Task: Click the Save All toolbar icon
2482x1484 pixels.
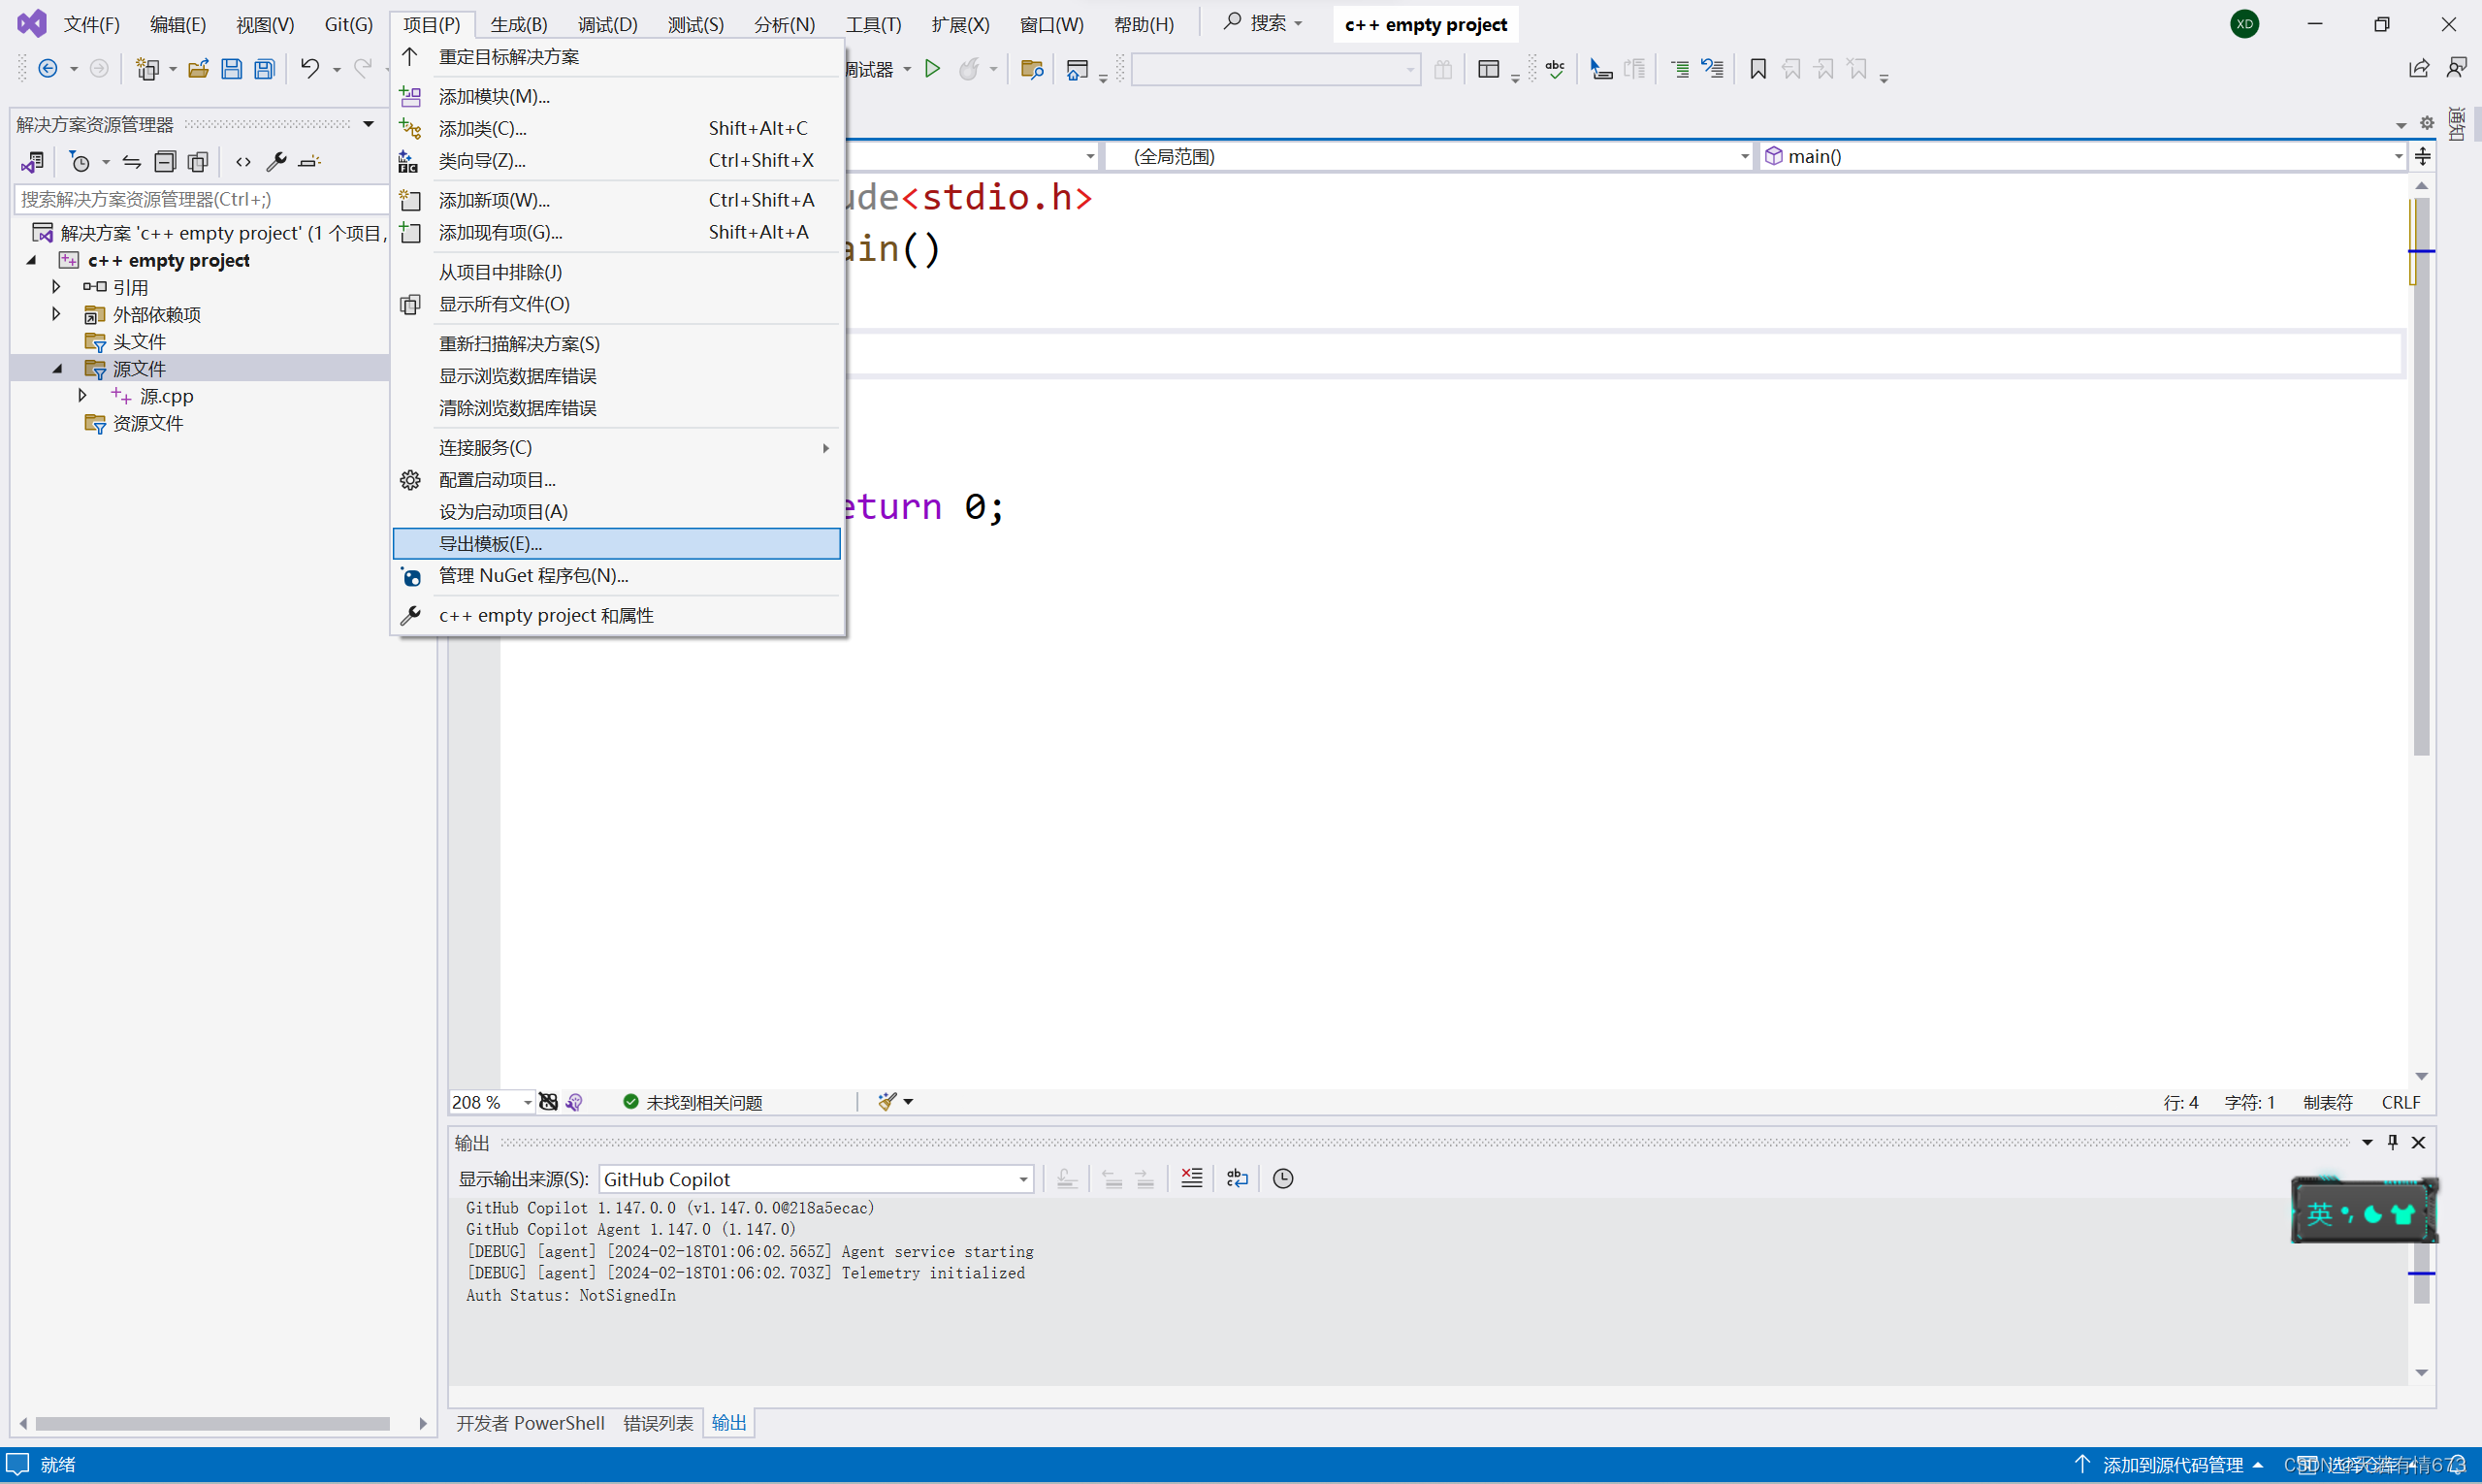Action: click(264, 69)
